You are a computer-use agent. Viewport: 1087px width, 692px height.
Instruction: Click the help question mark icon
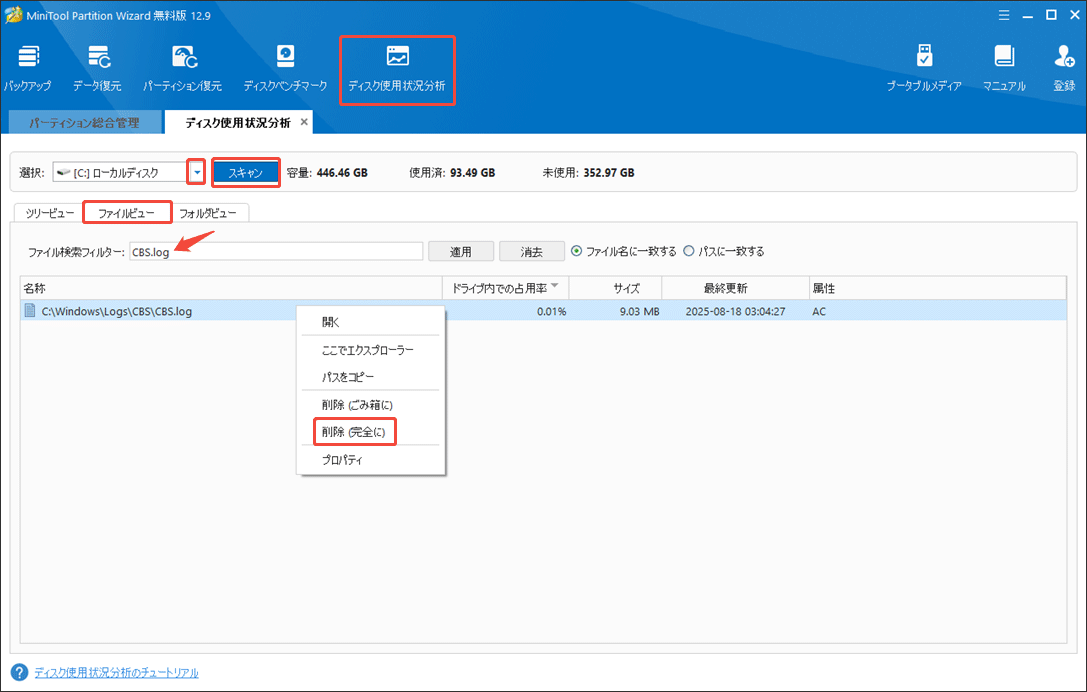(x=19, y=672)
